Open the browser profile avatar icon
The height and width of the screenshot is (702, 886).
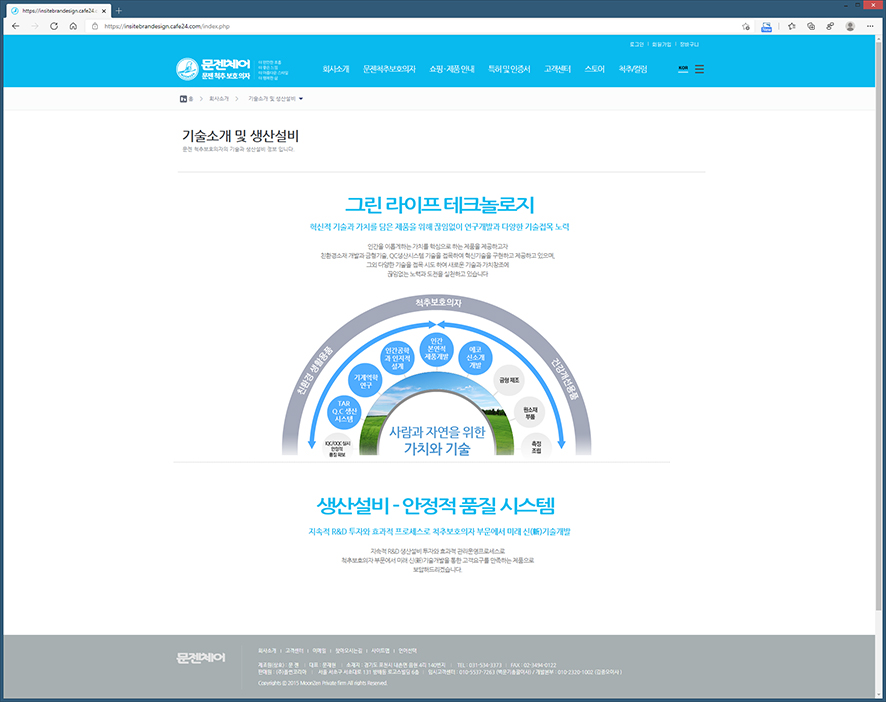click(849, 26)
